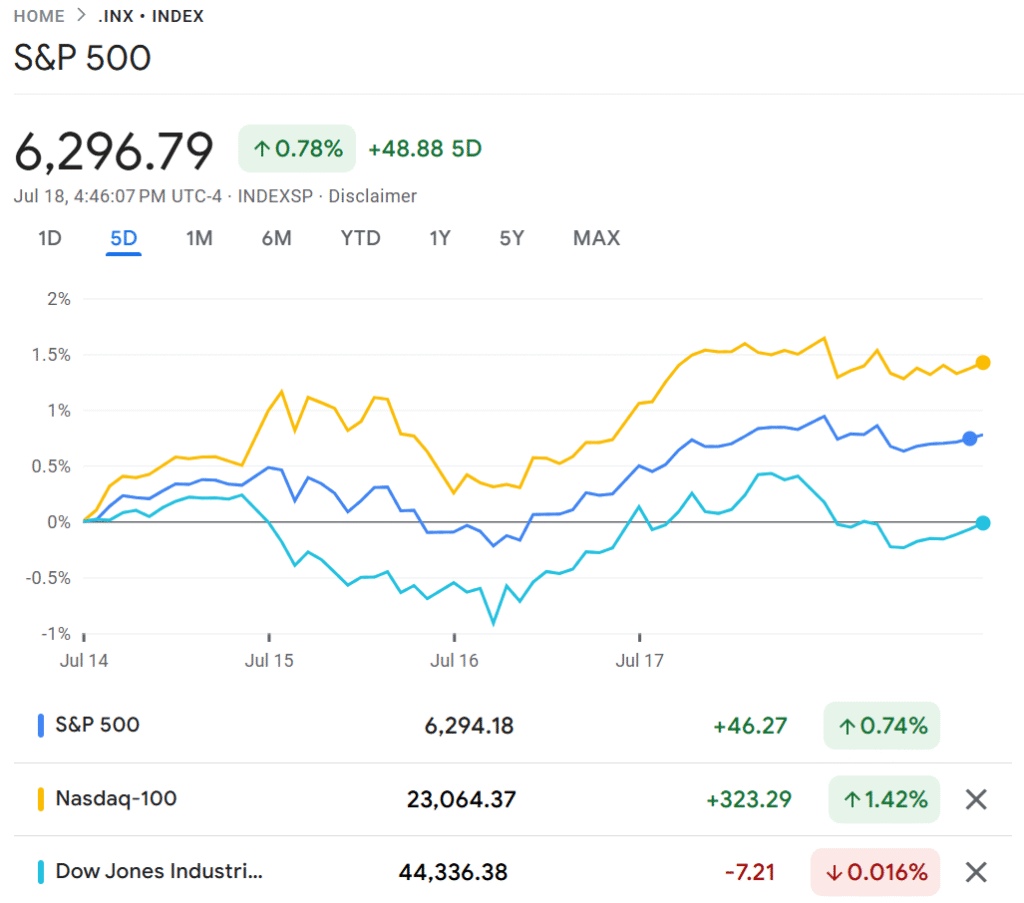Click the main price 6,296.79
This screenshot has height=903, width=1024.
114,151
